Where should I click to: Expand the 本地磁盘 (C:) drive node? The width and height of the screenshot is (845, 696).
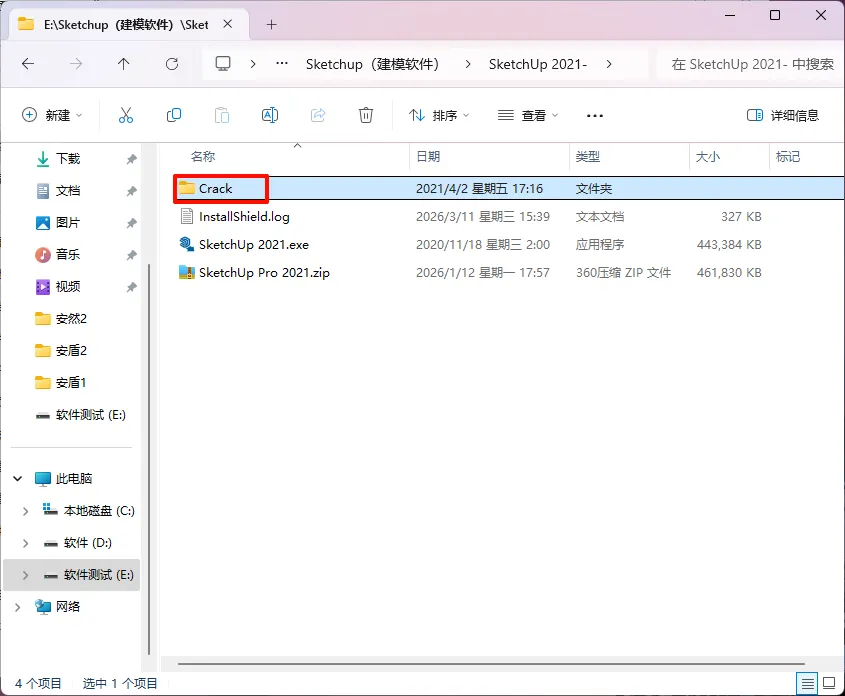pos(25,511)
